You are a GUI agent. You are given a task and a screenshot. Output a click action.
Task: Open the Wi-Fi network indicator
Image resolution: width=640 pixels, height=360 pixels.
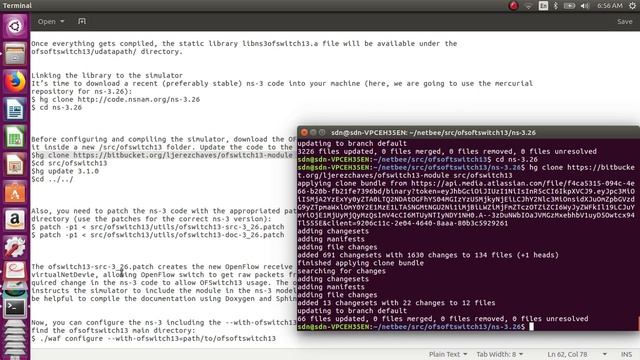click(529, 6)
